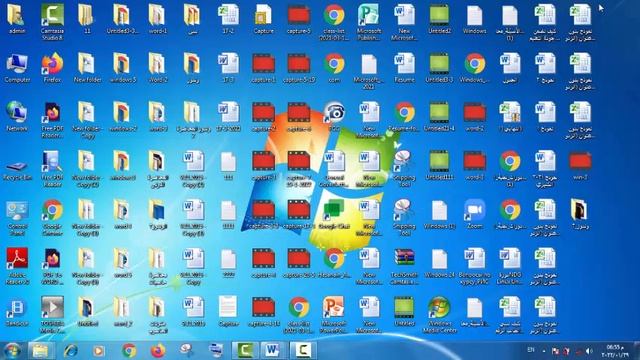Launch the TOSHIBA Media Controller shortcut
Viewport: 640px width, 360px height.
pos(52,315)
